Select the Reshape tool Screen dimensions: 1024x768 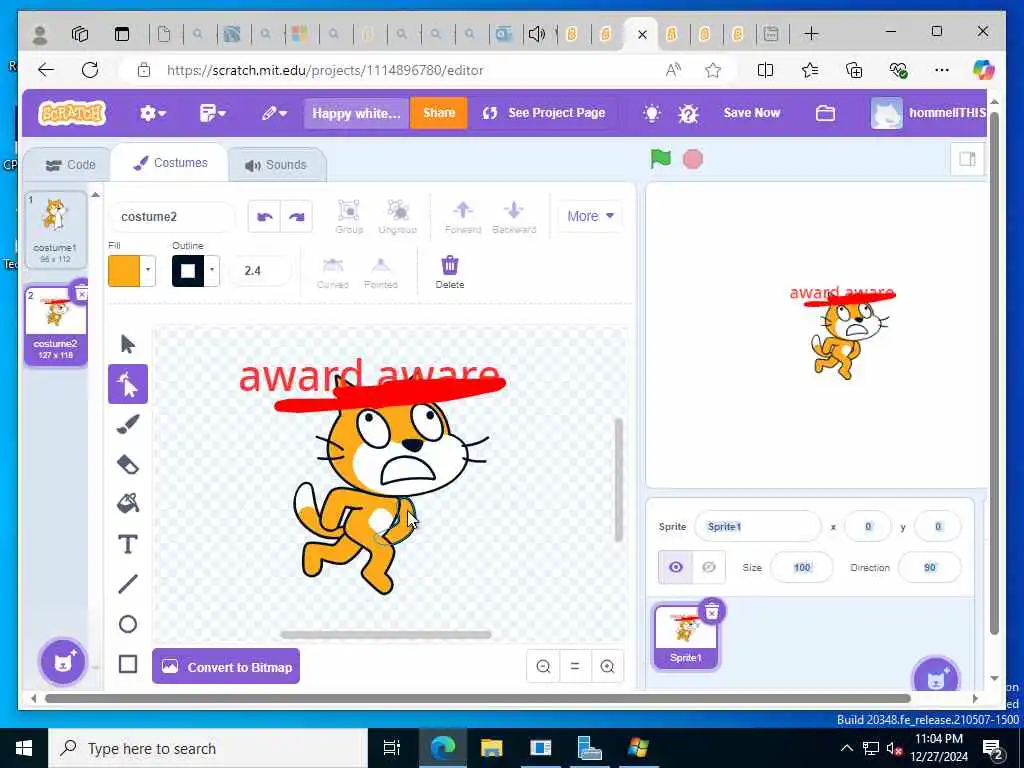coord(127,384)
